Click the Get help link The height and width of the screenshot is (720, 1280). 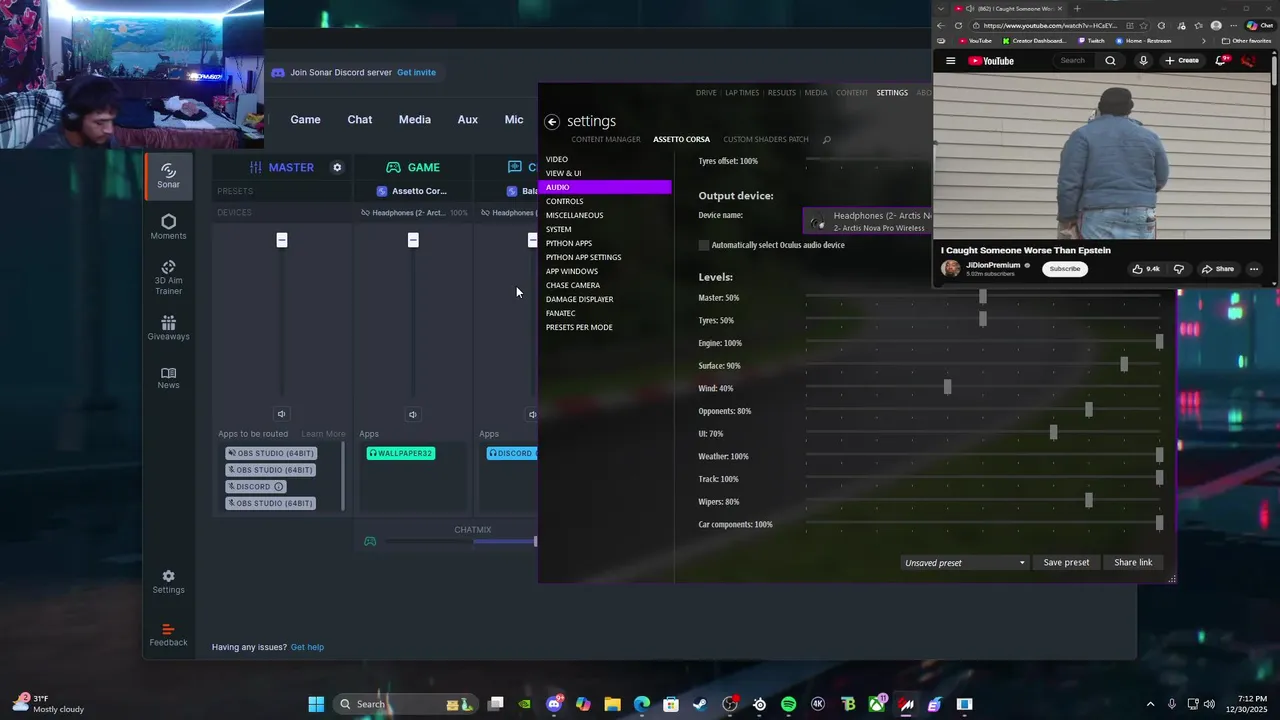[307, 648]
